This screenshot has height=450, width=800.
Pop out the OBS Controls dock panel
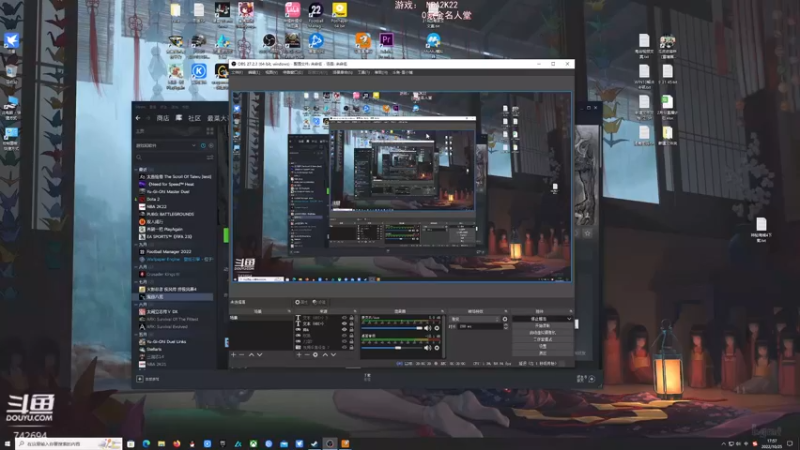(x=570, y=311)
